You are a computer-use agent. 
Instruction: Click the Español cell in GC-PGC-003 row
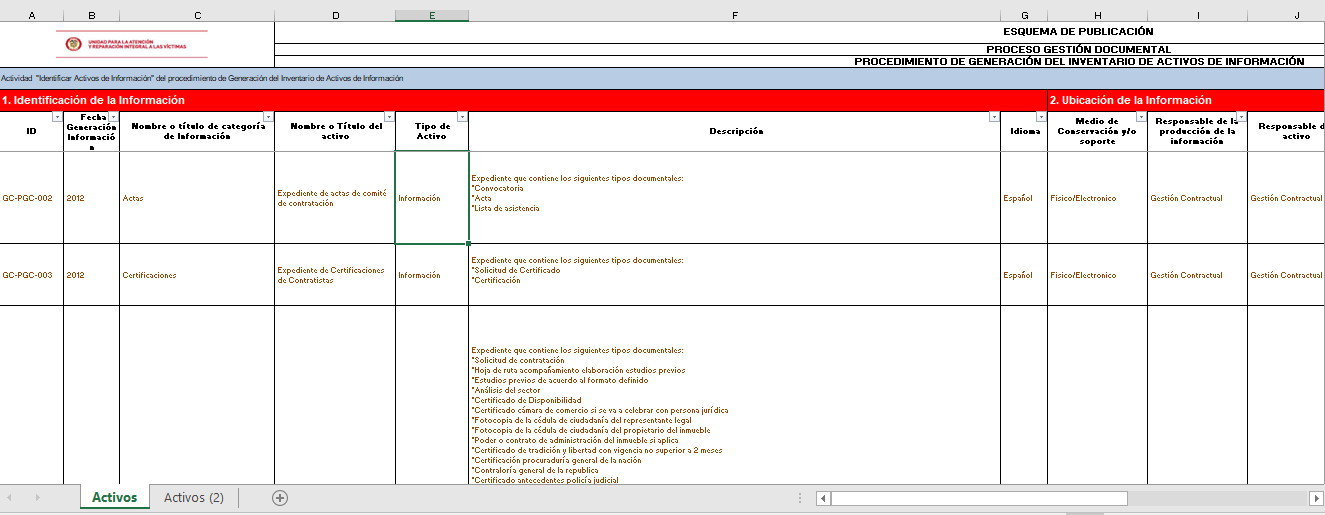1024,275
